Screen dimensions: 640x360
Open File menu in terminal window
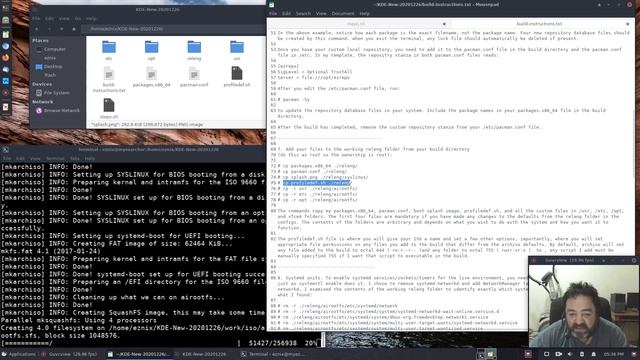coord(7,158)
